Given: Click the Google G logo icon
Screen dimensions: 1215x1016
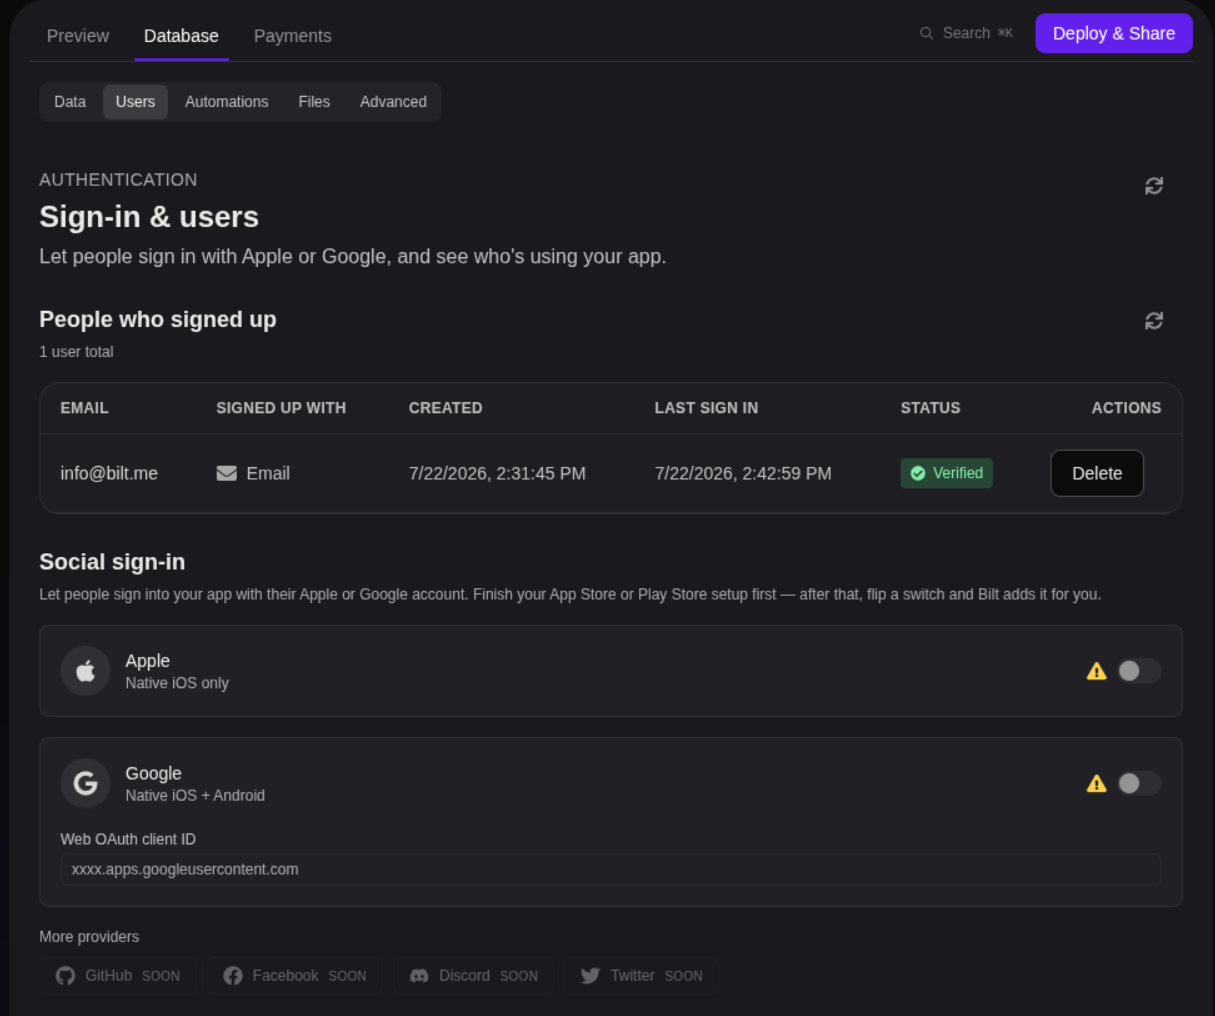Looking at the screenshot, I should point(85,783).
